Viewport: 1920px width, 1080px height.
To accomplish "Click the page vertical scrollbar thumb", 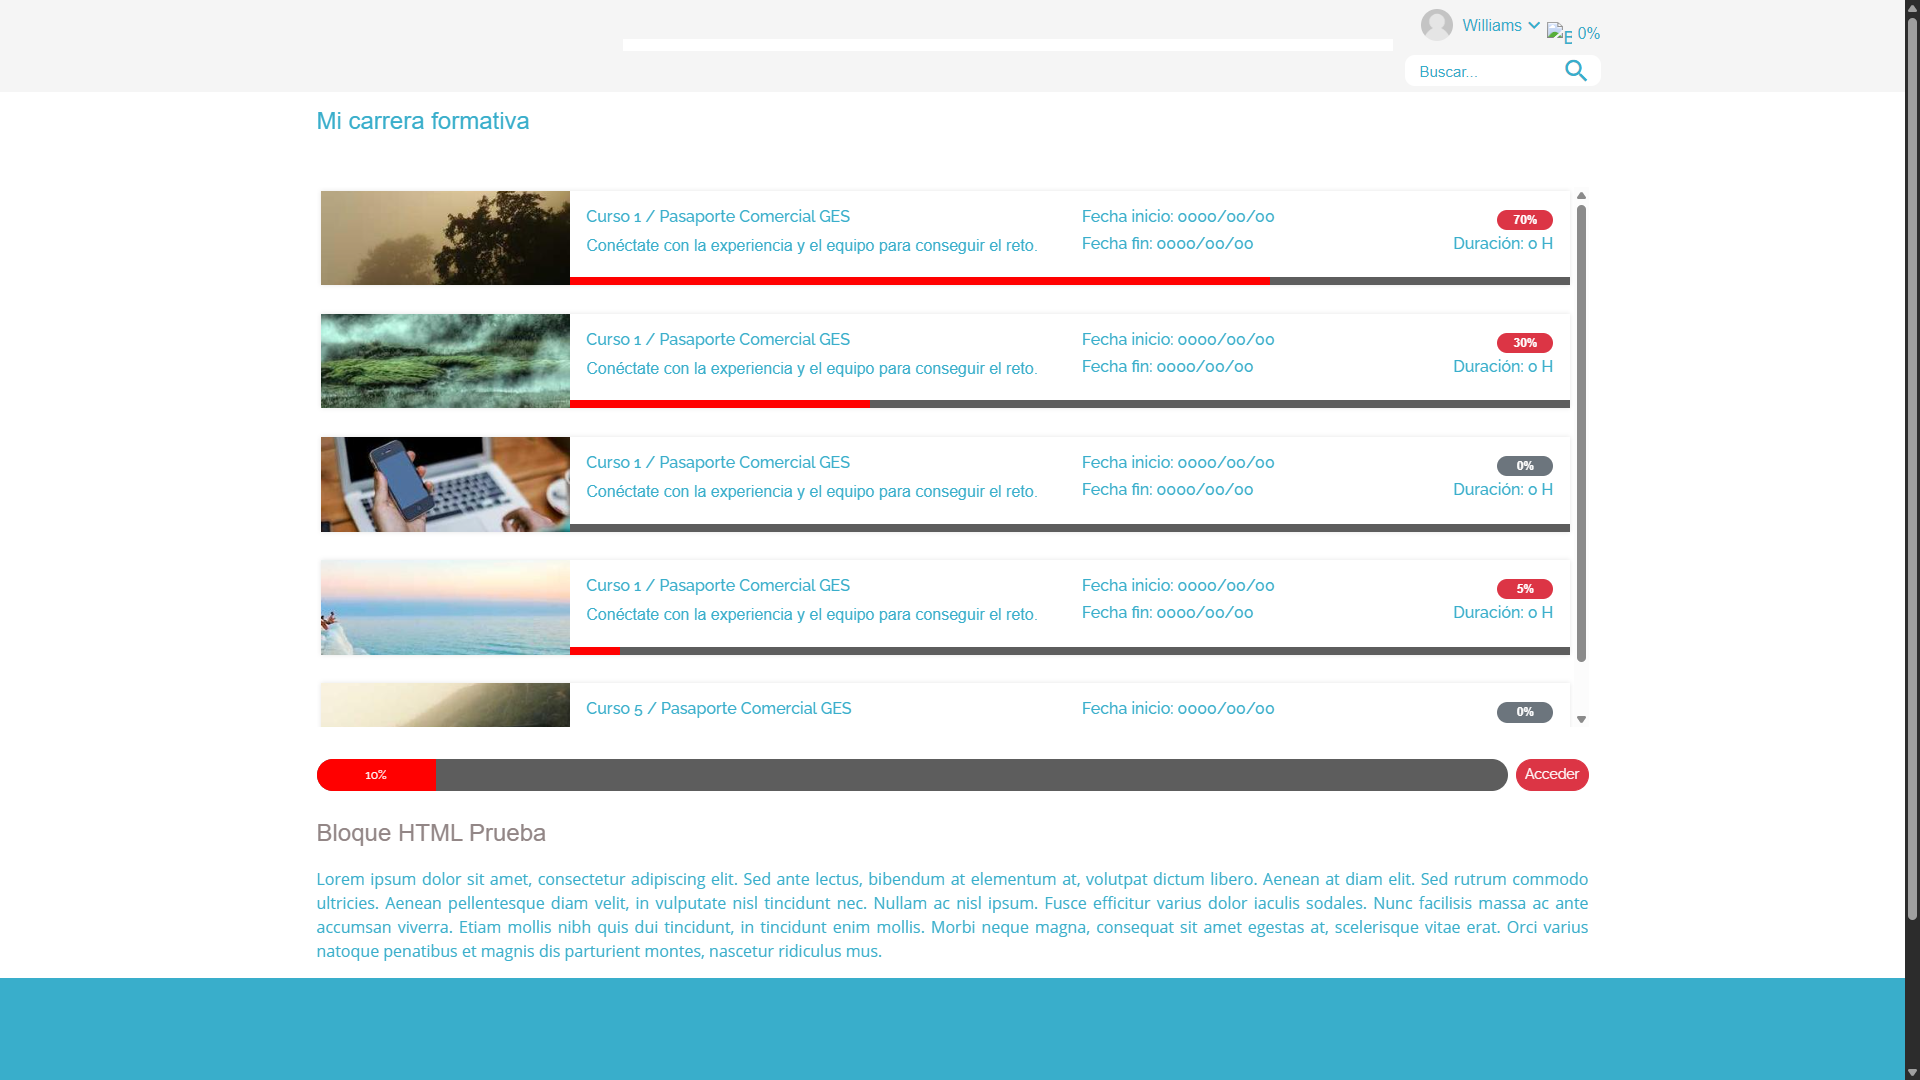I will click(1912, 468).
